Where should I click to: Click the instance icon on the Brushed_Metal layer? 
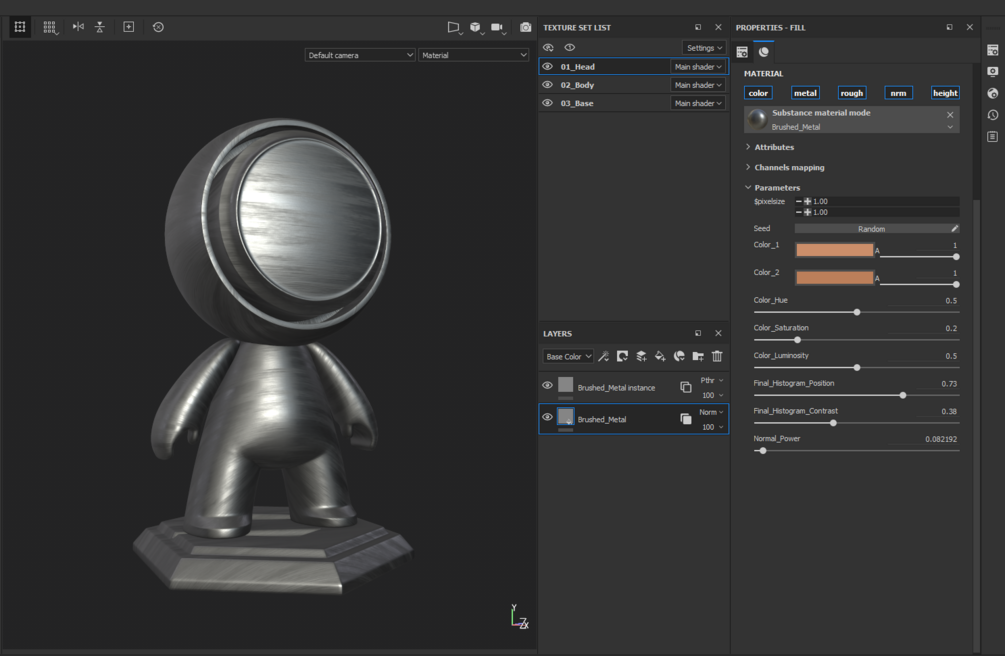pyautogui.click(x=686, y=419)
